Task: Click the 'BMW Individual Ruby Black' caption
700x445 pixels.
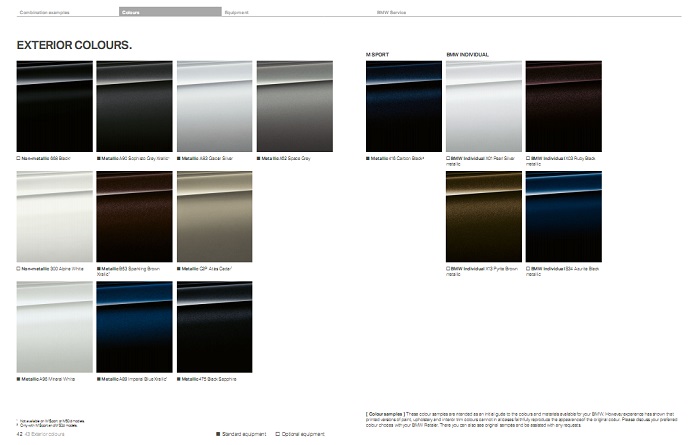Action: click(561, 161)
